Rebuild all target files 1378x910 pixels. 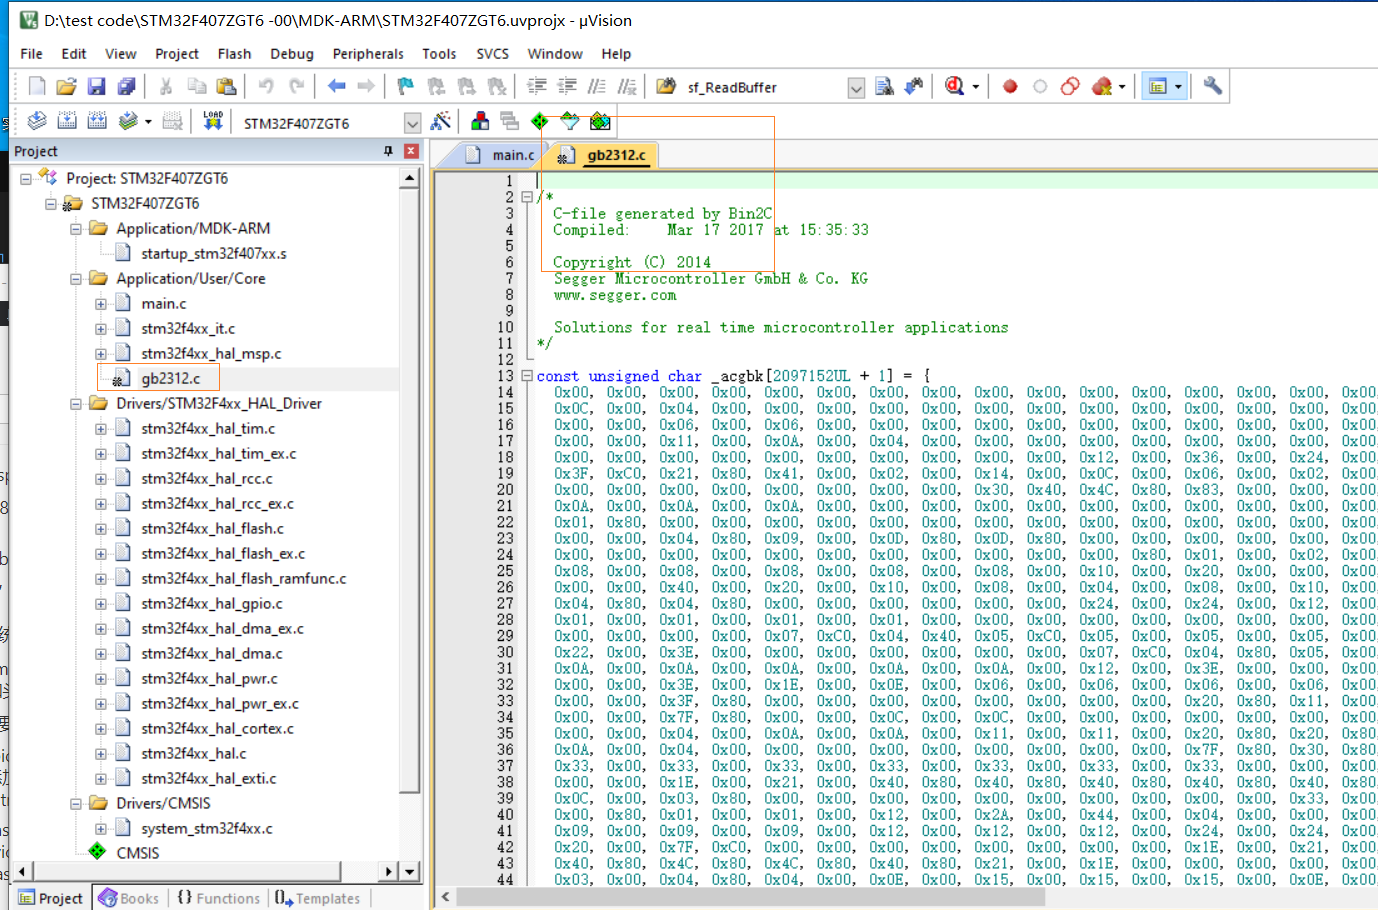pyautogui.click(x=94, y=120)
